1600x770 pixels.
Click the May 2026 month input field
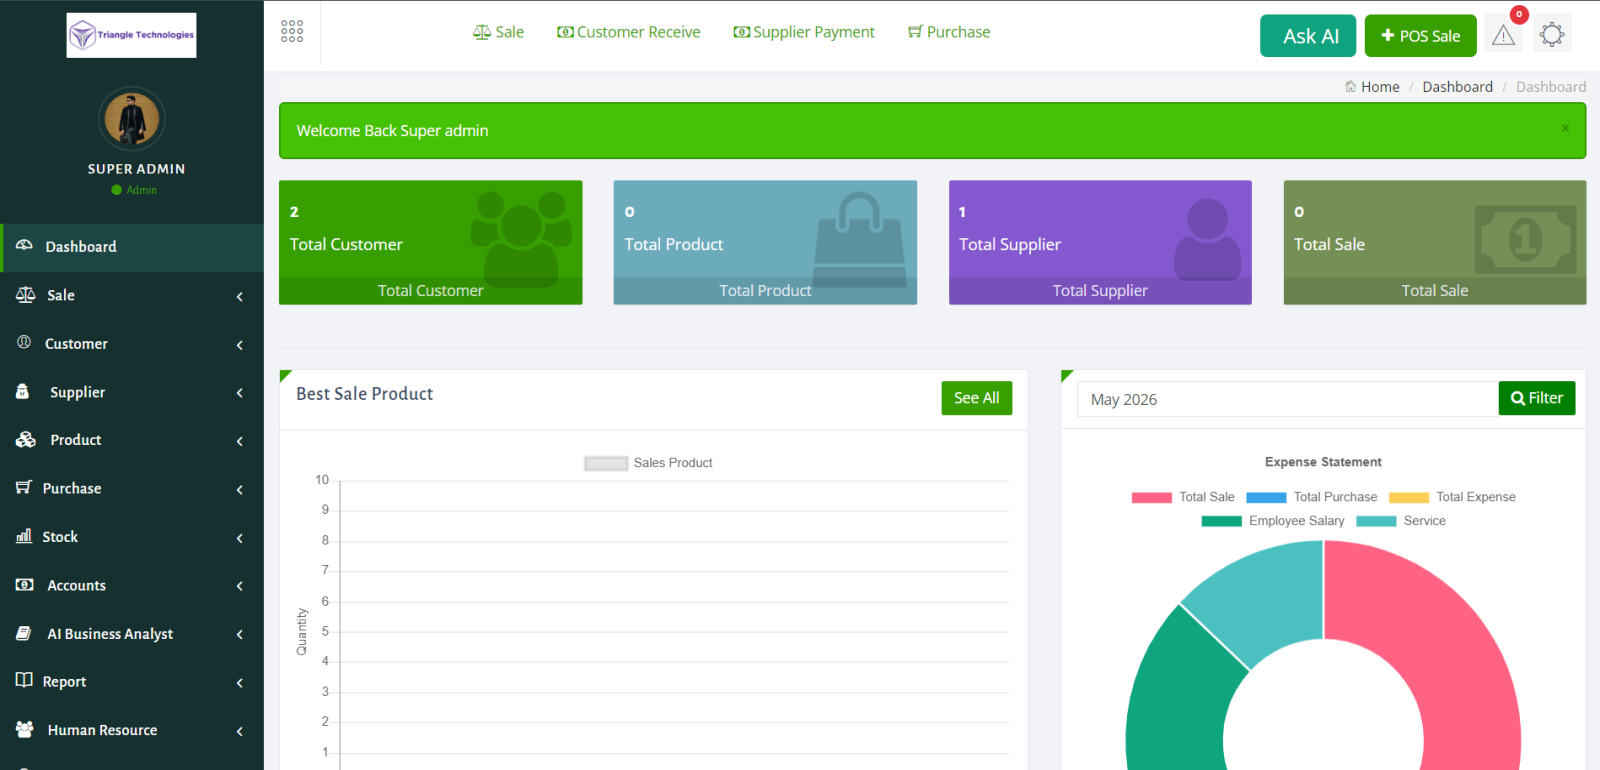(x=1288, y=399)
